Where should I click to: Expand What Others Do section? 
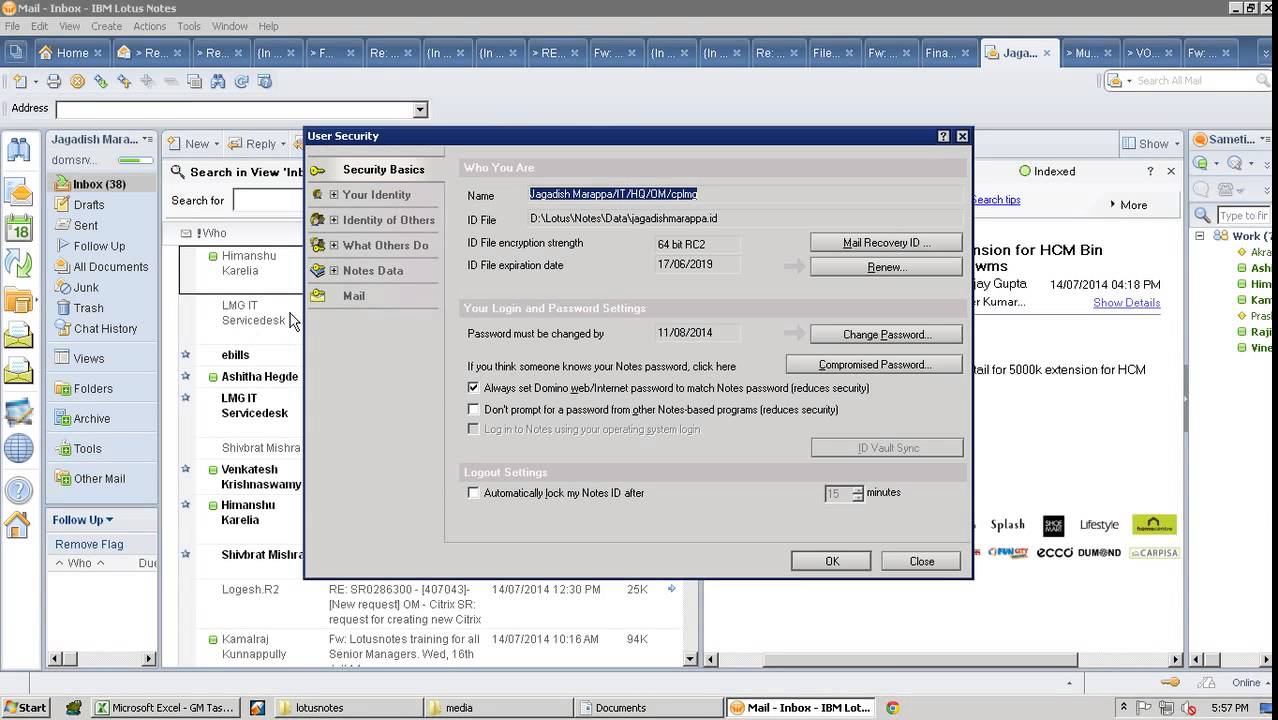click(334, 245)
